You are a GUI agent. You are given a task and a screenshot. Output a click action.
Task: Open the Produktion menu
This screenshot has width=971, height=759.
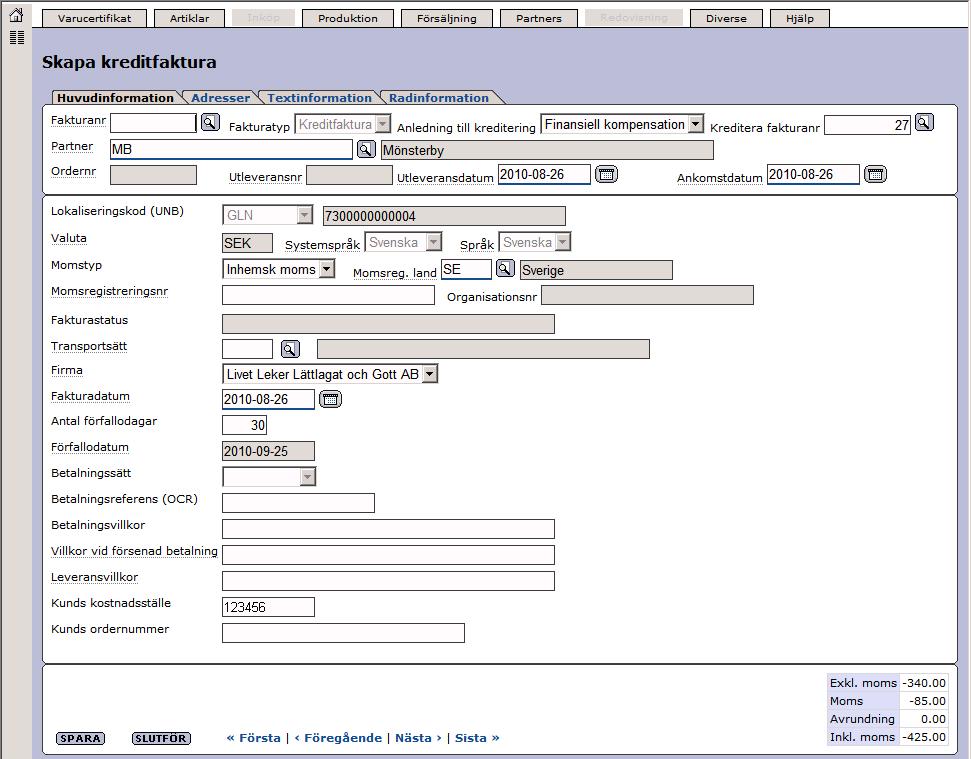(348, 19)
